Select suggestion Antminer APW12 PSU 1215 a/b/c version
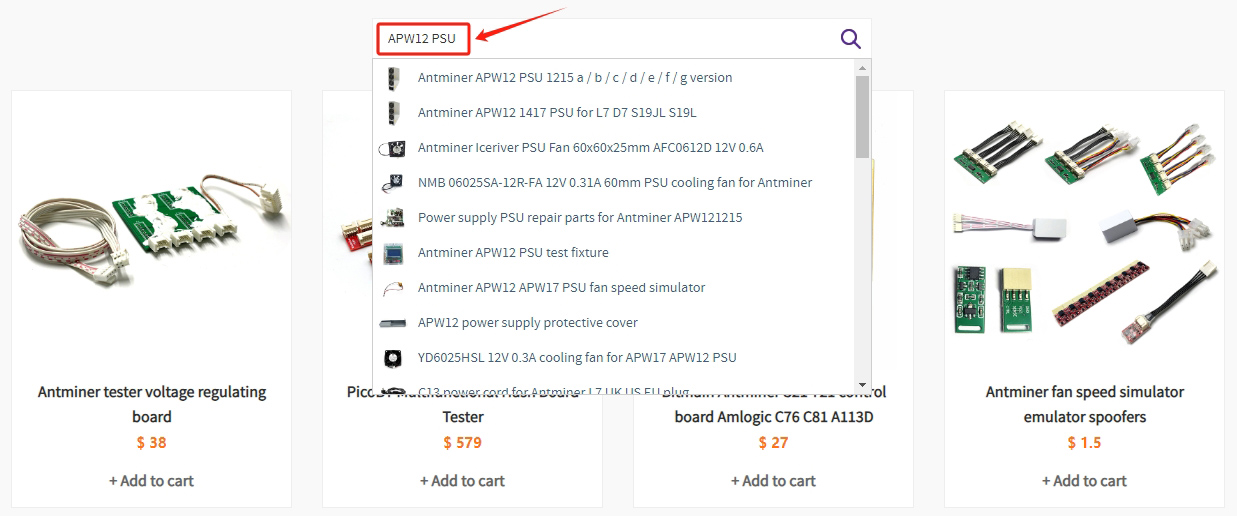Image resolution: width=1237 pixels, height=516 pixels. (x=575, y=78)
